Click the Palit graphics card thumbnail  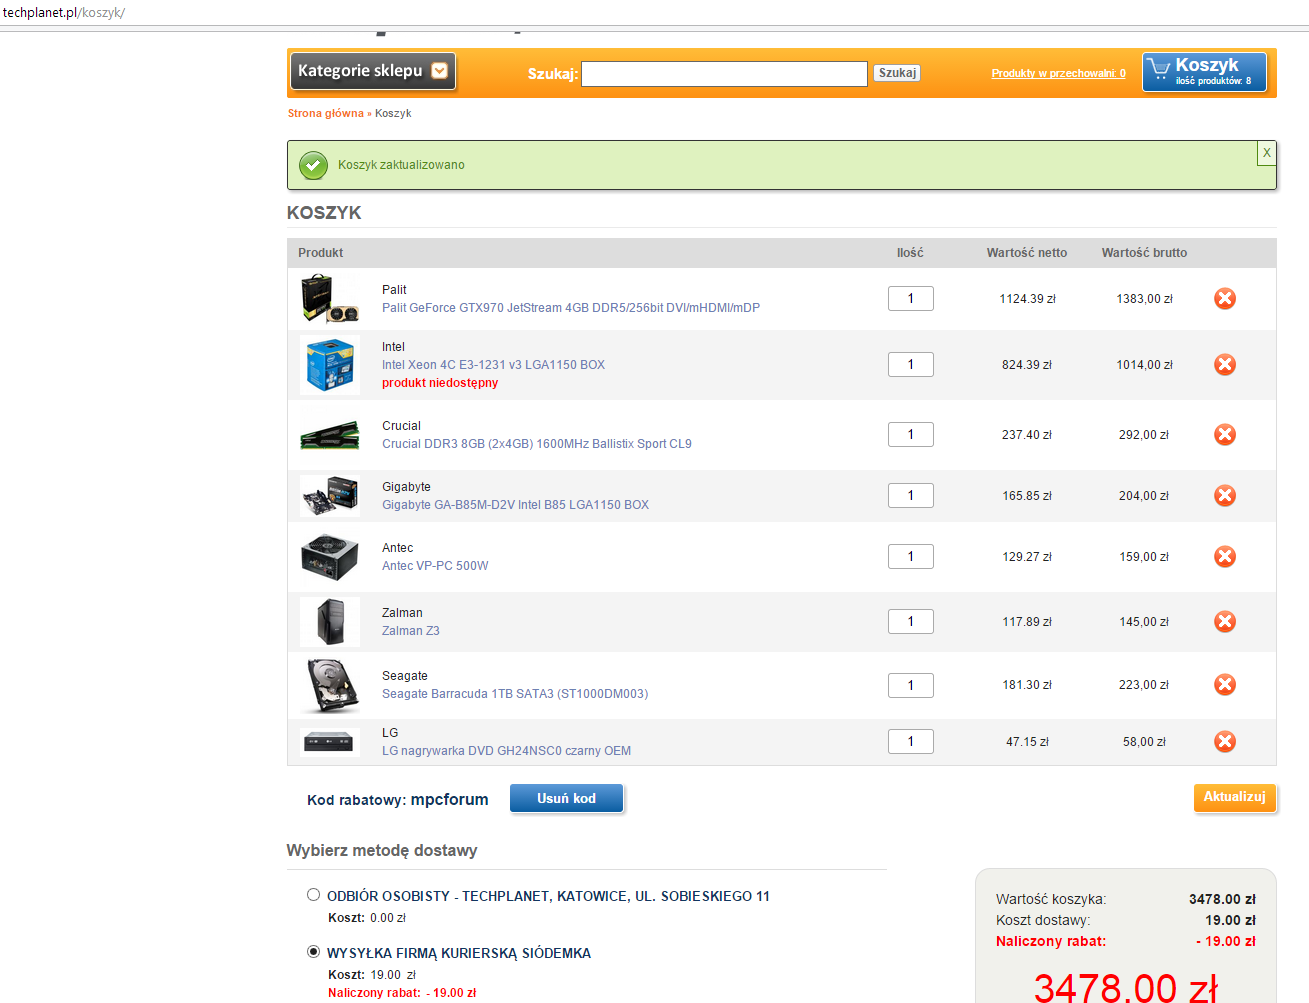tap(330, 299)
